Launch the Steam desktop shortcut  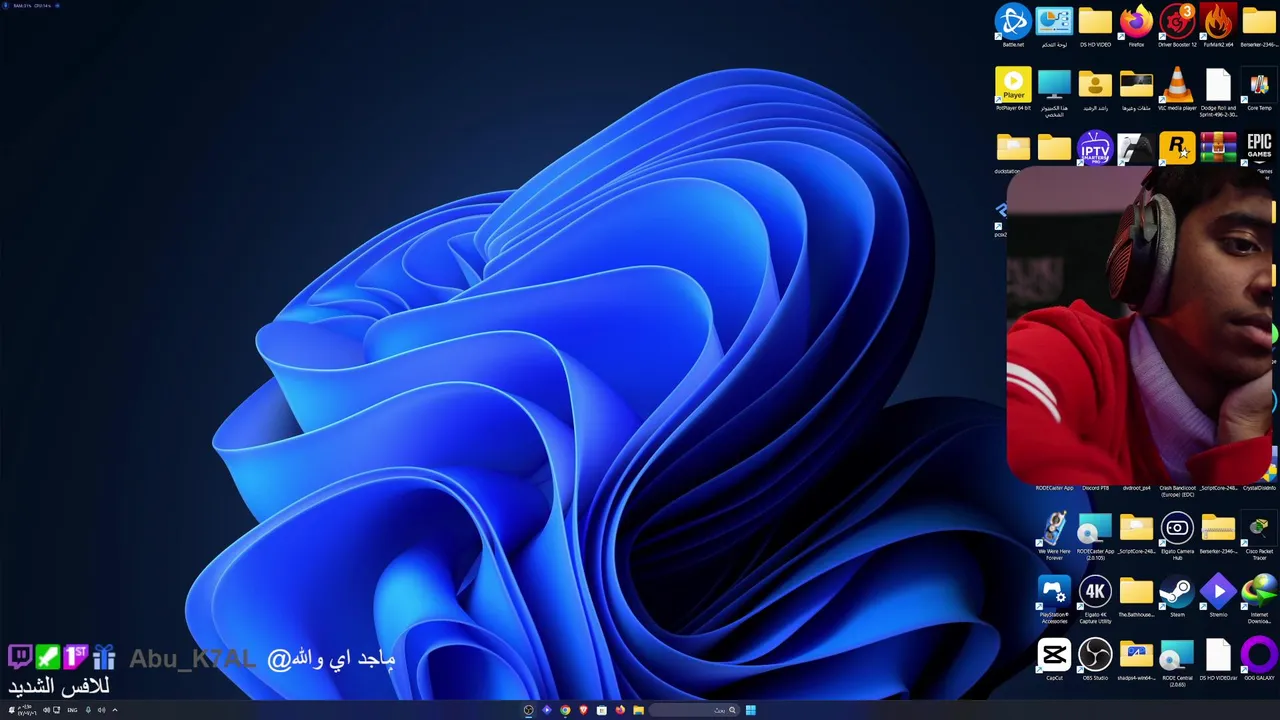coord(1177,597)
